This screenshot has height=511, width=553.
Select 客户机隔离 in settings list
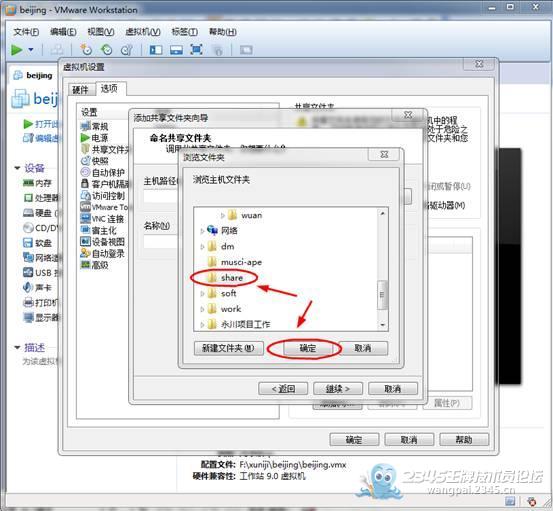pos(105,184)
